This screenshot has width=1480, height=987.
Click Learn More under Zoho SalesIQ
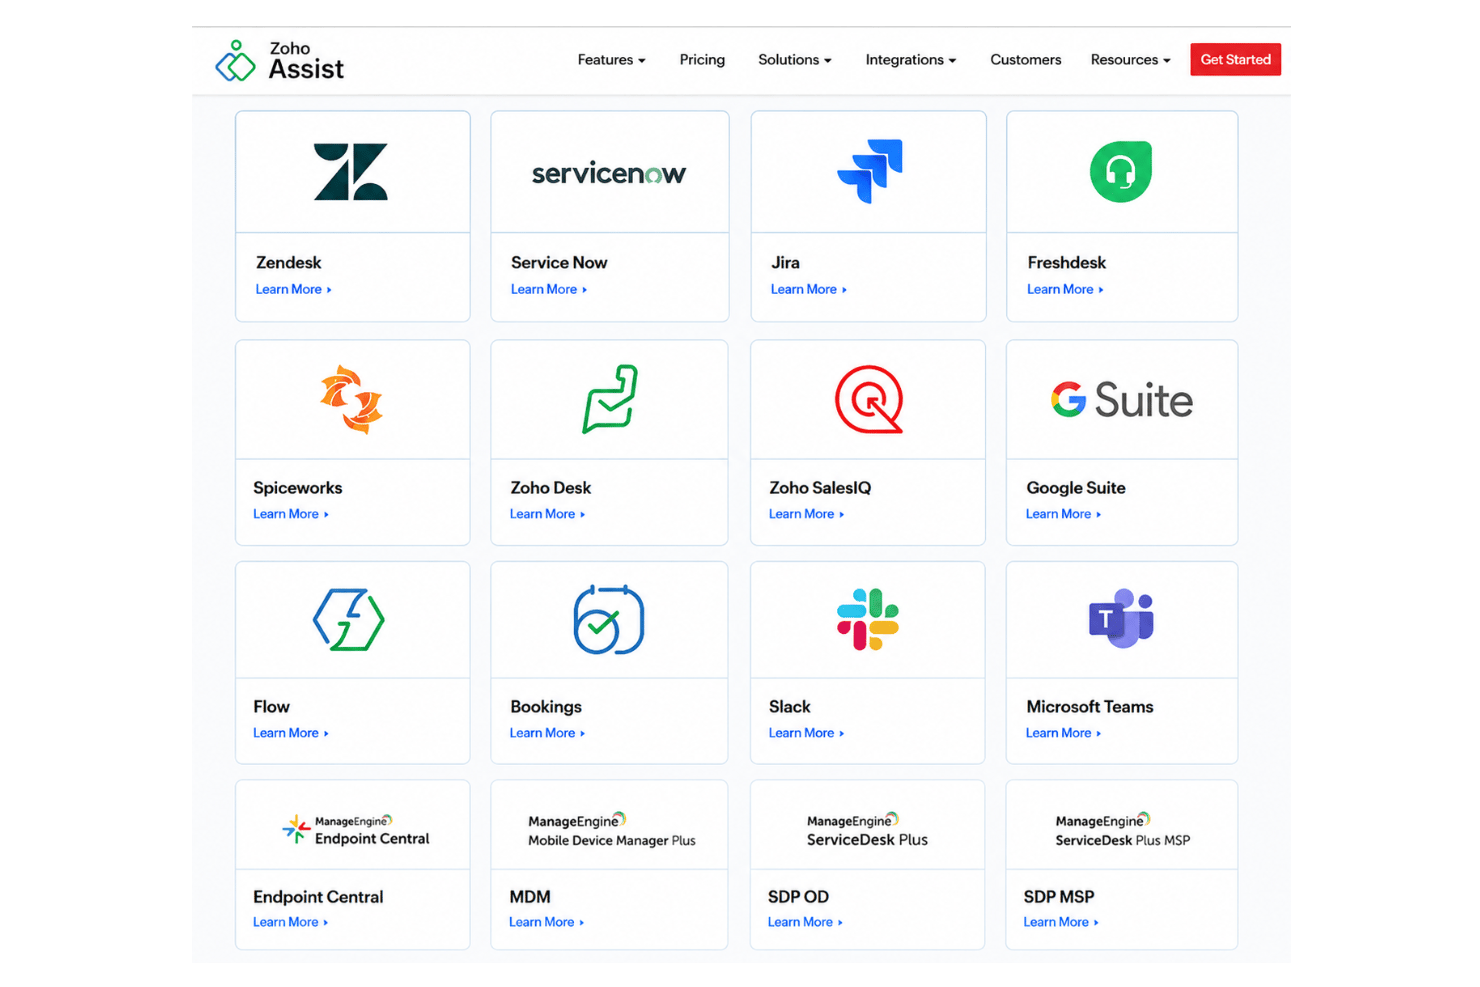tap(806, 514)
